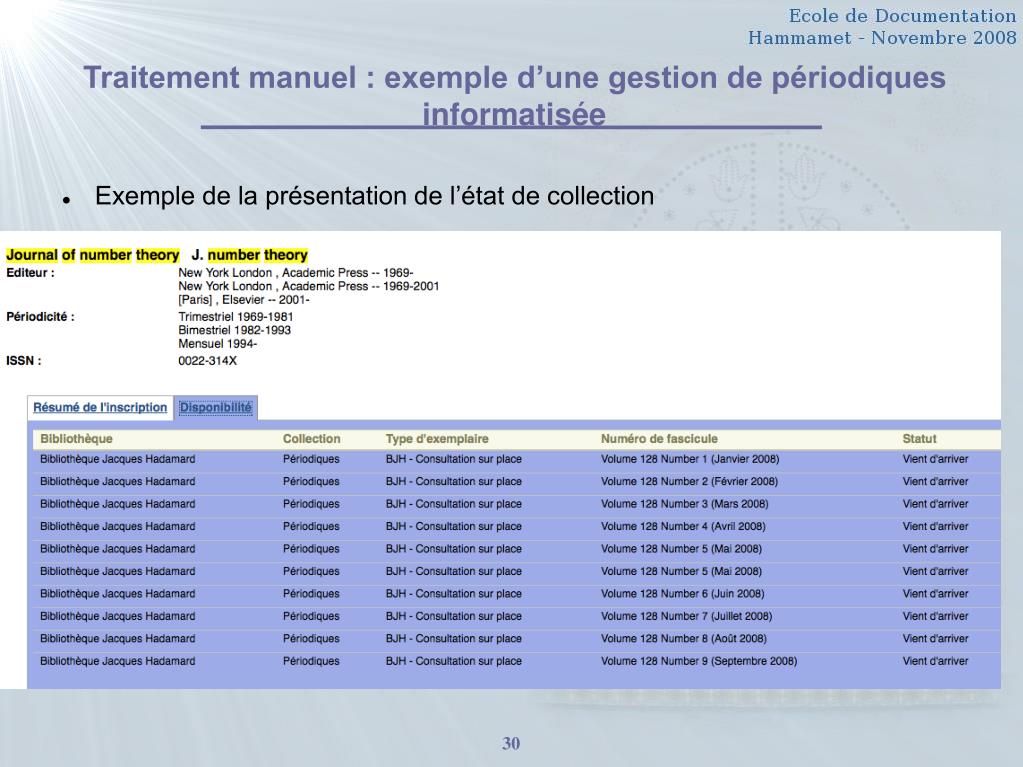Viewport: 1023px width, 767px height.
Task: Select Volume 128 Number 8 (Août 2008)
Action: click(684, 639)
